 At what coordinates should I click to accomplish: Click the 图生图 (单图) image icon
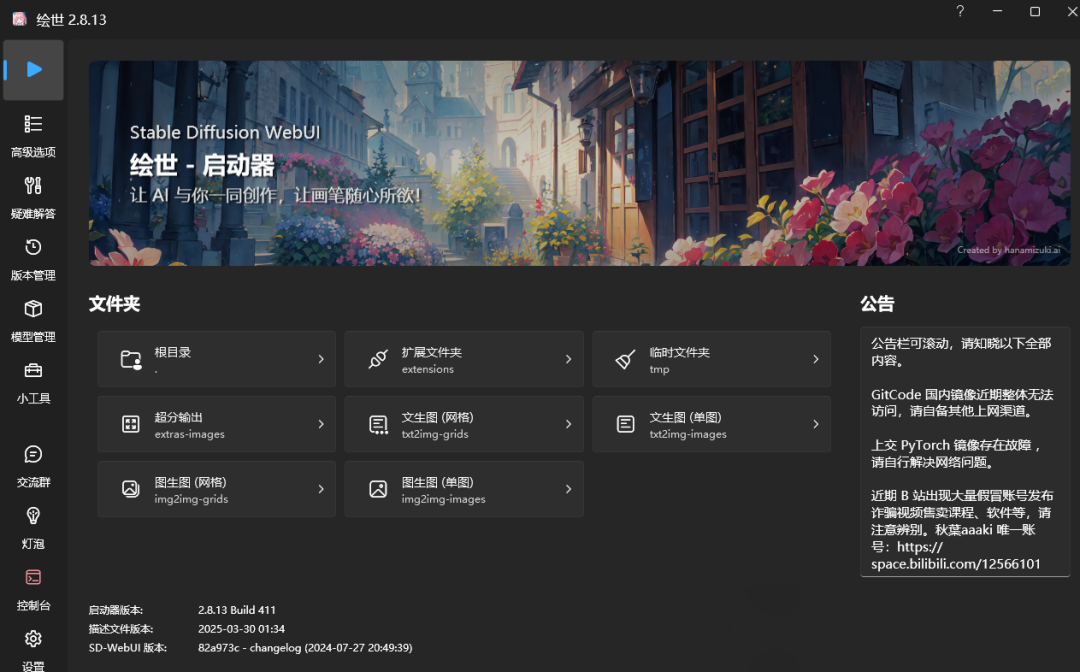(x=378, y=489)
